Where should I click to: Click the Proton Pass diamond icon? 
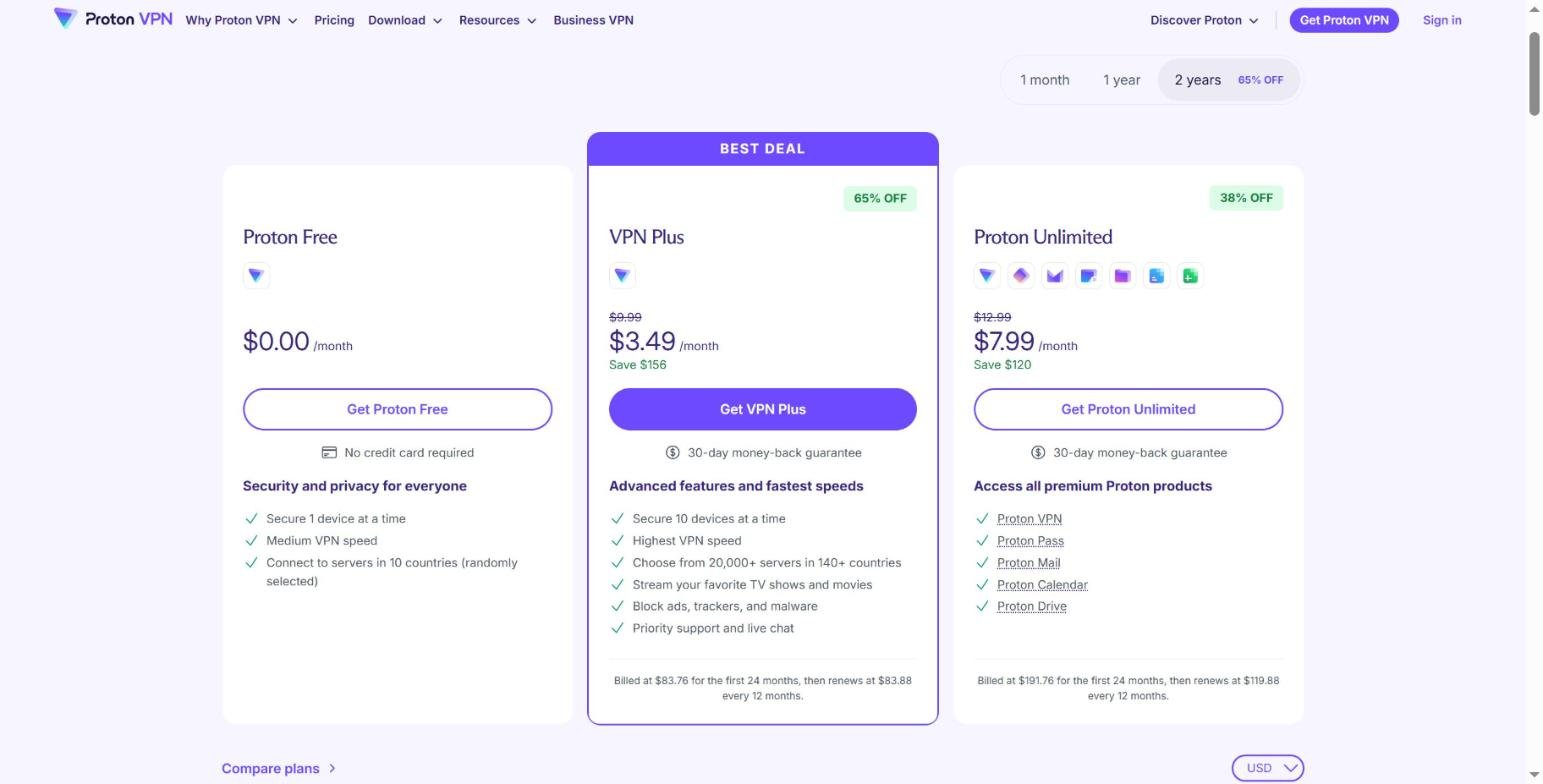1021,276
